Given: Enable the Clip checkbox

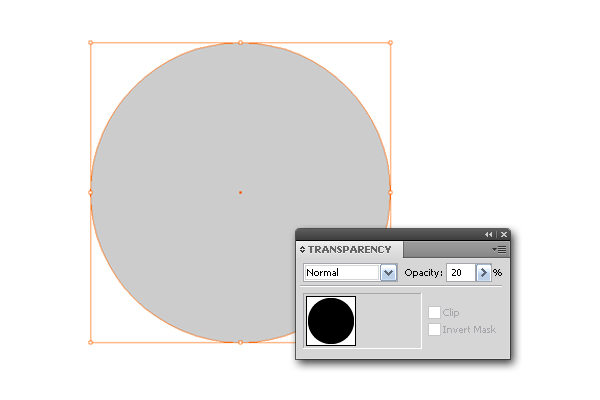Looking at the screenshot, I should tap(434, 312).
